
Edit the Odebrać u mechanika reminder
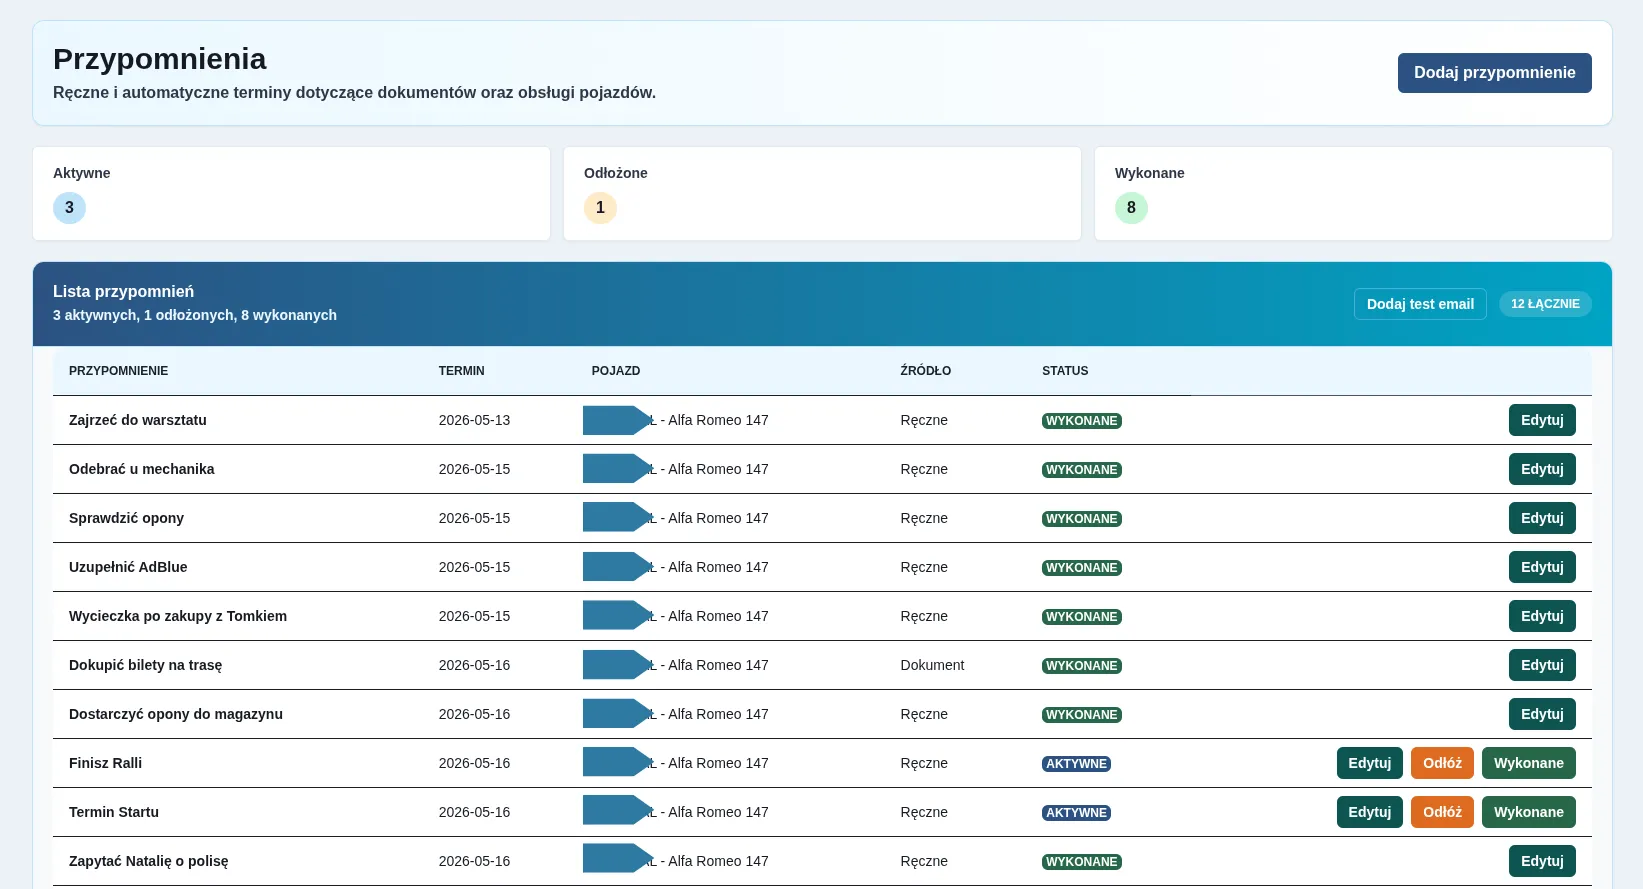pos(1542,469)
